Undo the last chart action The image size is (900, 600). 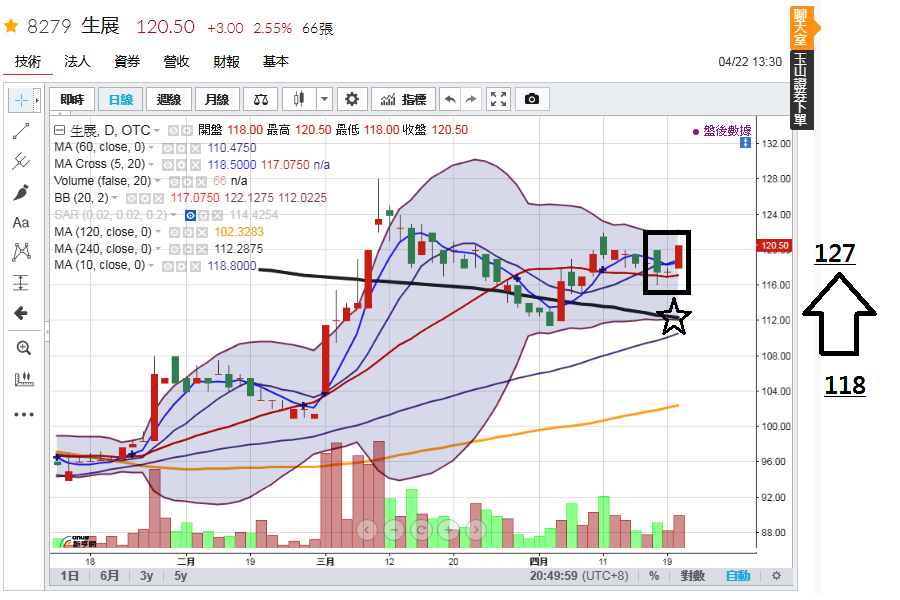coord(451,99)
